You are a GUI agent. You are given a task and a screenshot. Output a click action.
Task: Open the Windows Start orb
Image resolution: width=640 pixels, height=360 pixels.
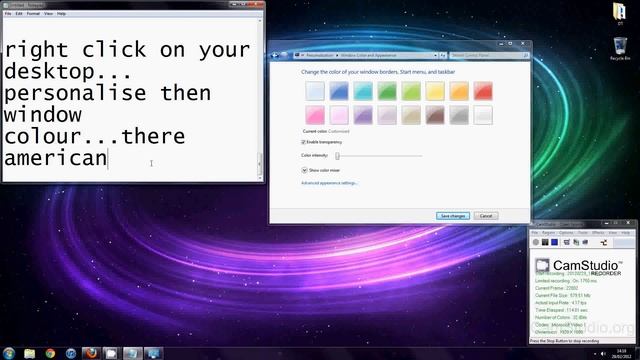(x=9, y=353)
